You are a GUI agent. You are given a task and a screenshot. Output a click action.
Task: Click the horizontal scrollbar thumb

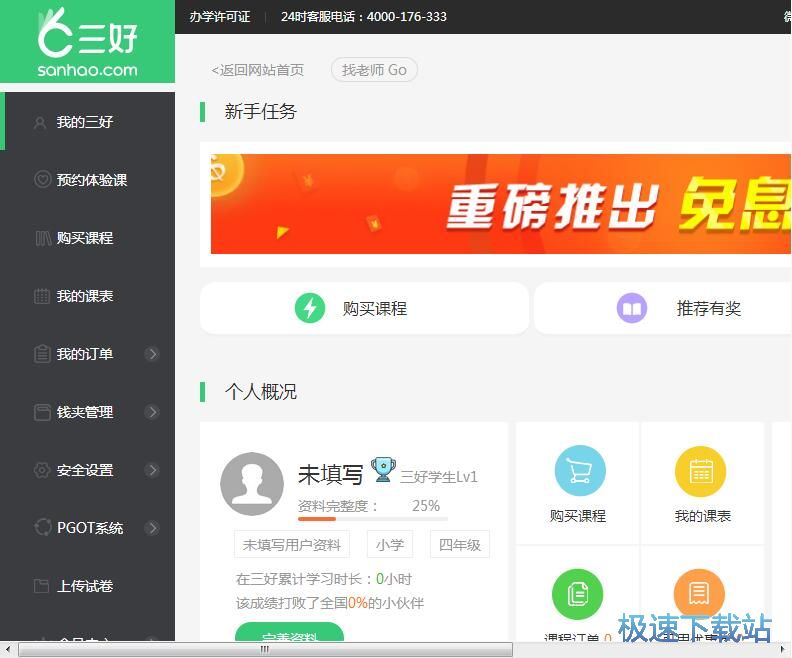265,649
